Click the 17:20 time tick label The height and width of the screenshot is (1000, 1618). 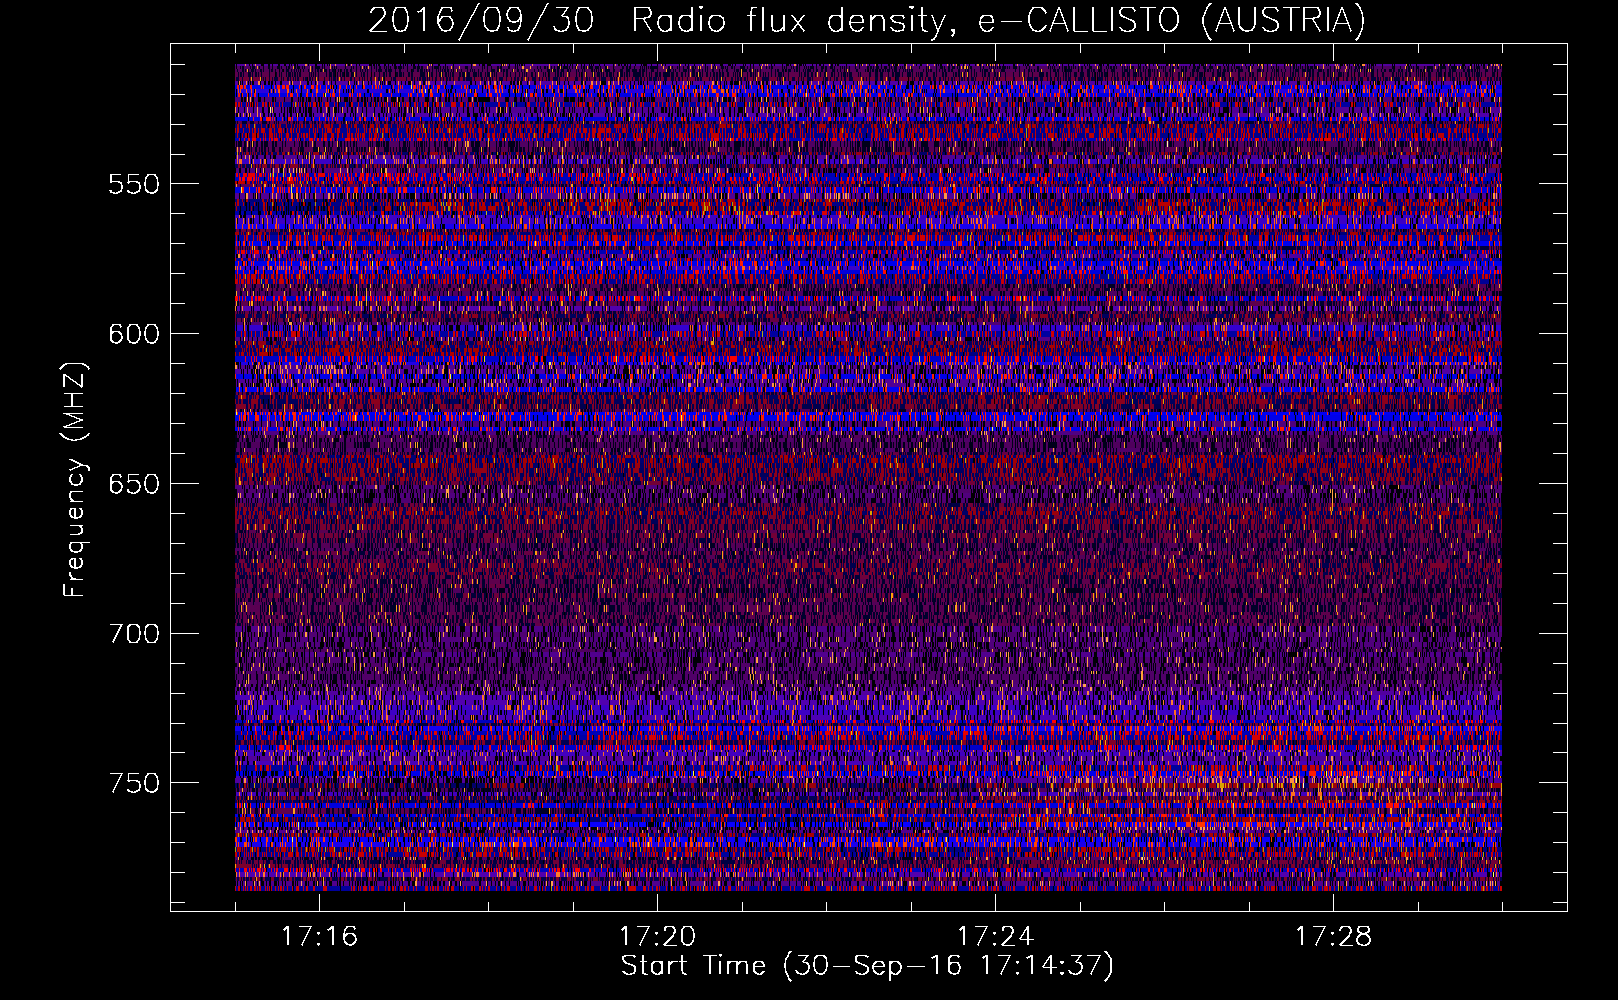pos(657,936)
